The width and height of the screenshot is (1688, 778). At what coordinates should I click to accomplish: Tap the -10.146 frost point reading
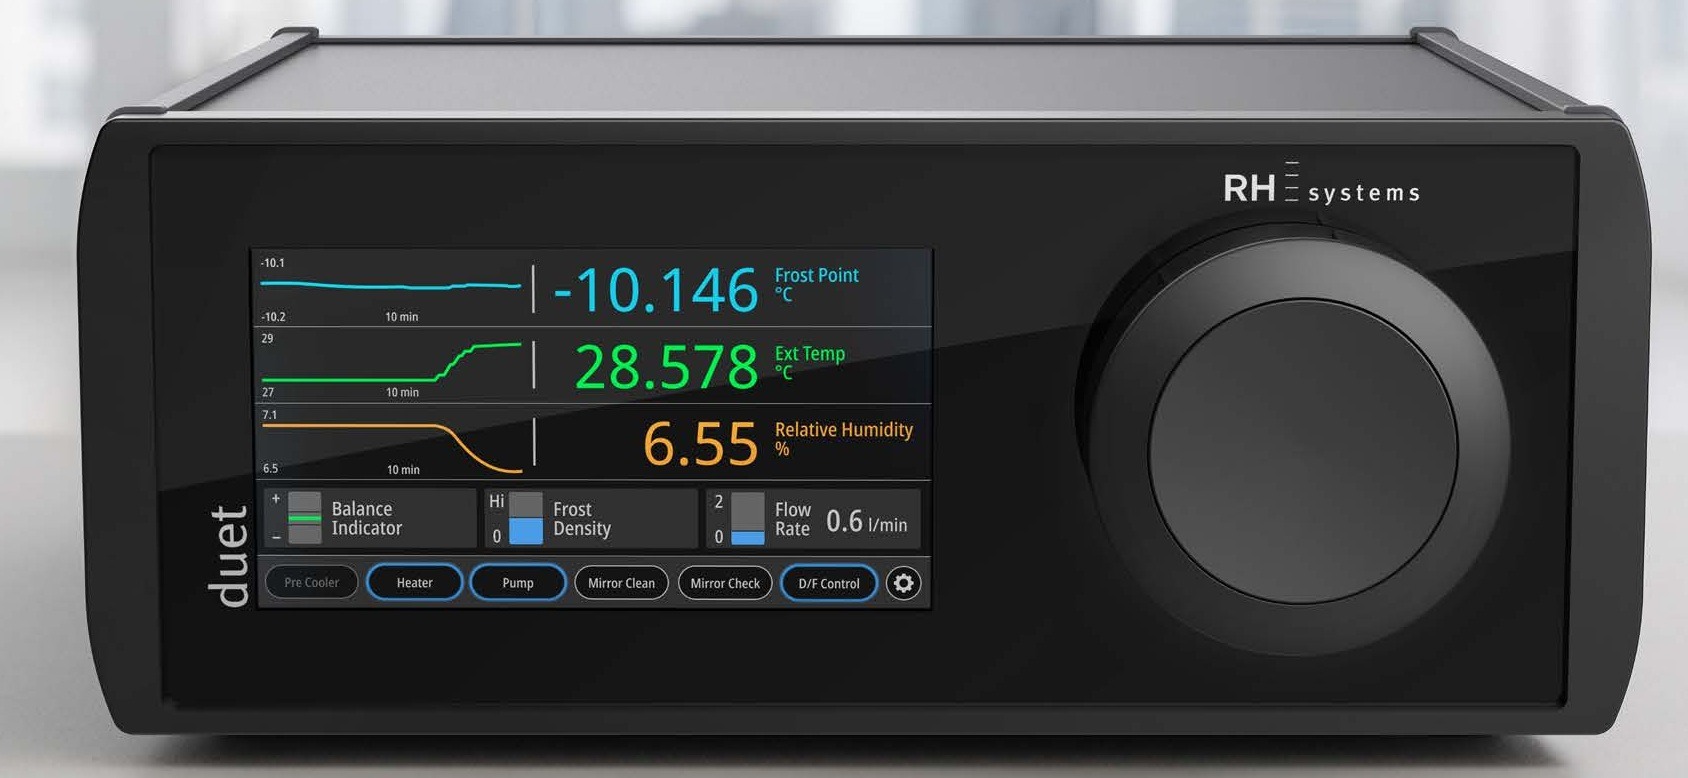click(x=656, y=290)
